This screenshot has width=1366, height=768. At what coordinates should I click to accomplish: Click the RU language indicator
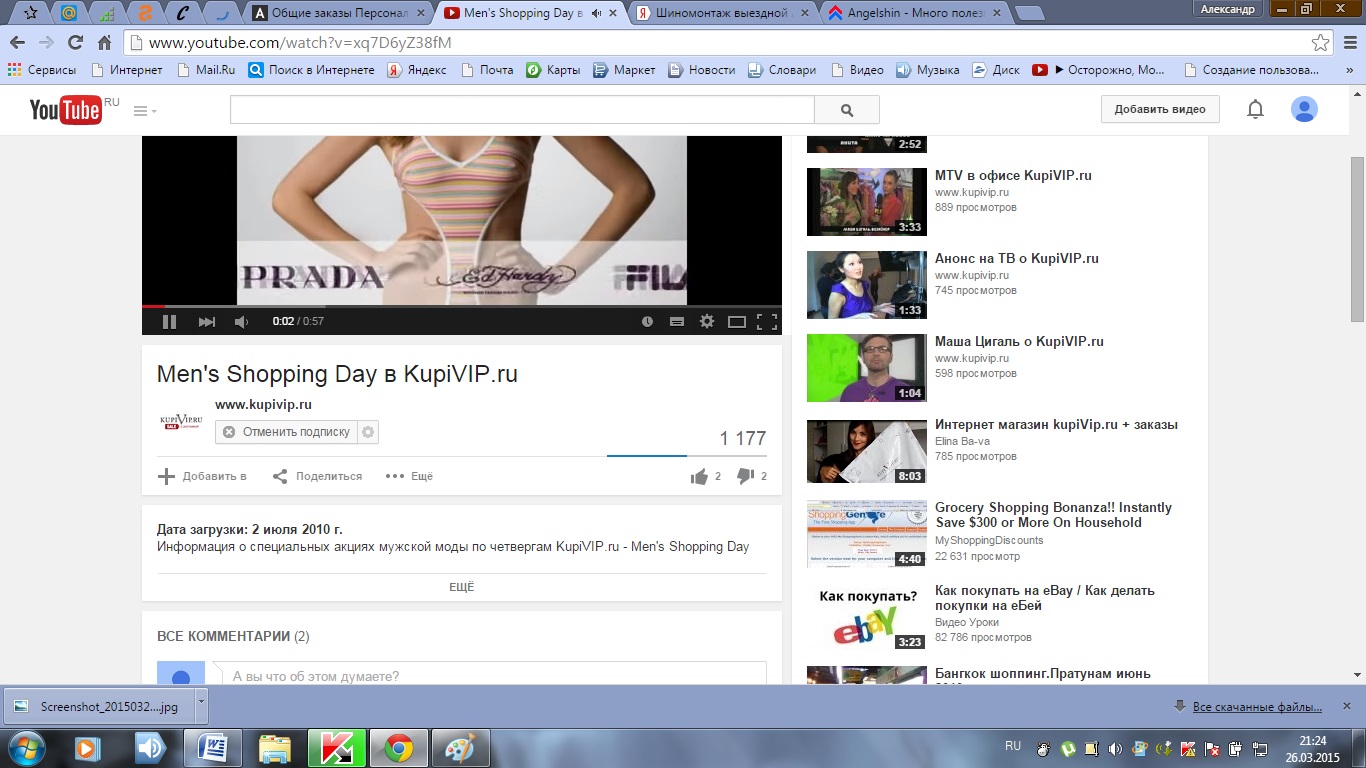[x=1012, y=746]
